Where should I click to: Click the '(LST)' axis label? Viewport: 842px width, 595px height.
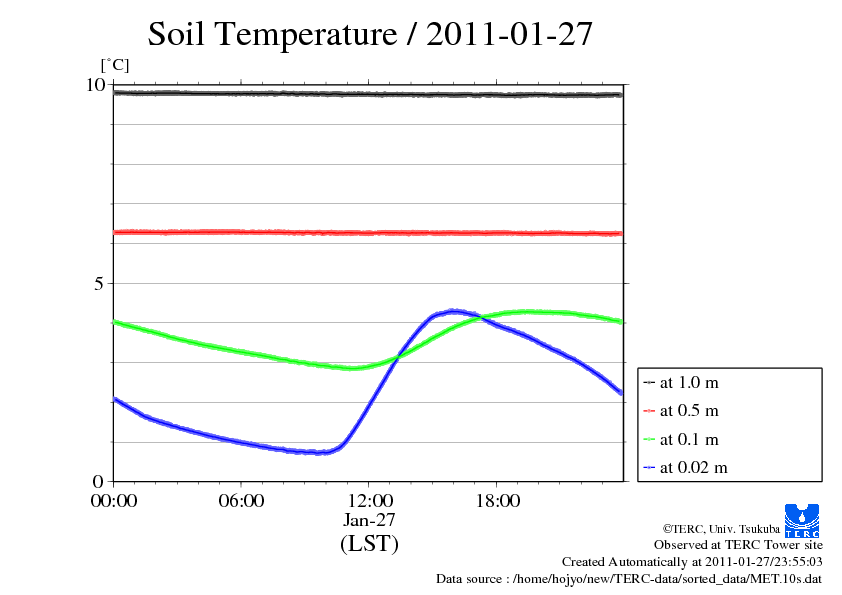[369, 543]
